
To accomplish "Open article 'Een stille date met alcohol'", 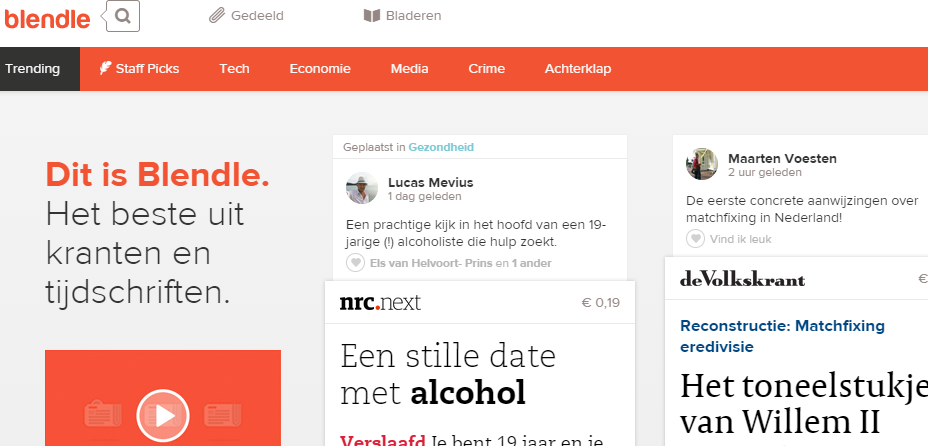I will [447, 375].
